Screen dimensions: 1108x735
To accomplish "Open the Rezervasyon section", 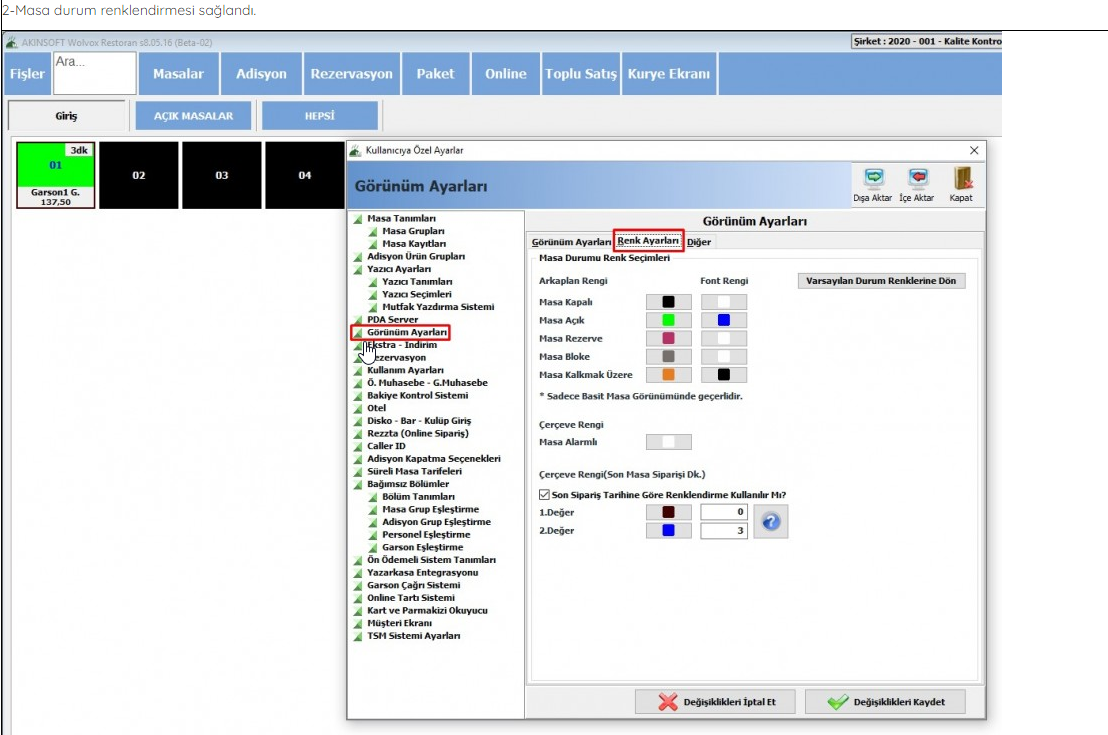I will tap(352, 74).
